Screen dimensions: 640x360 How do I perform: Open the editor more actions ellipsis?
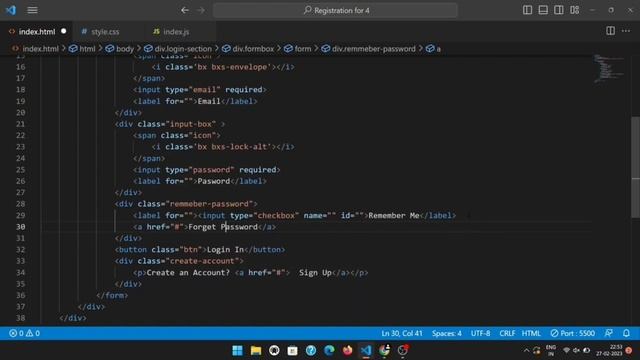click(x=626, y=31)
